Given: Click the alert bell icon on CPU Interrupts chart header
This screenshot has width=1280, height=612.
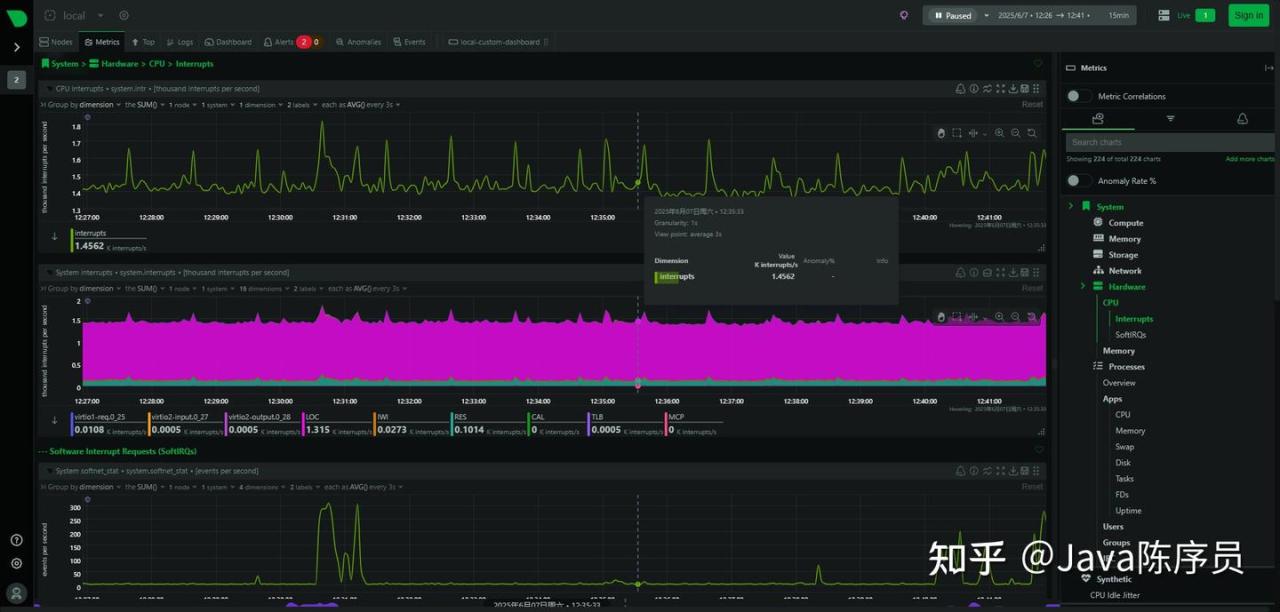Looking at the screenshot, I should 961,89.
